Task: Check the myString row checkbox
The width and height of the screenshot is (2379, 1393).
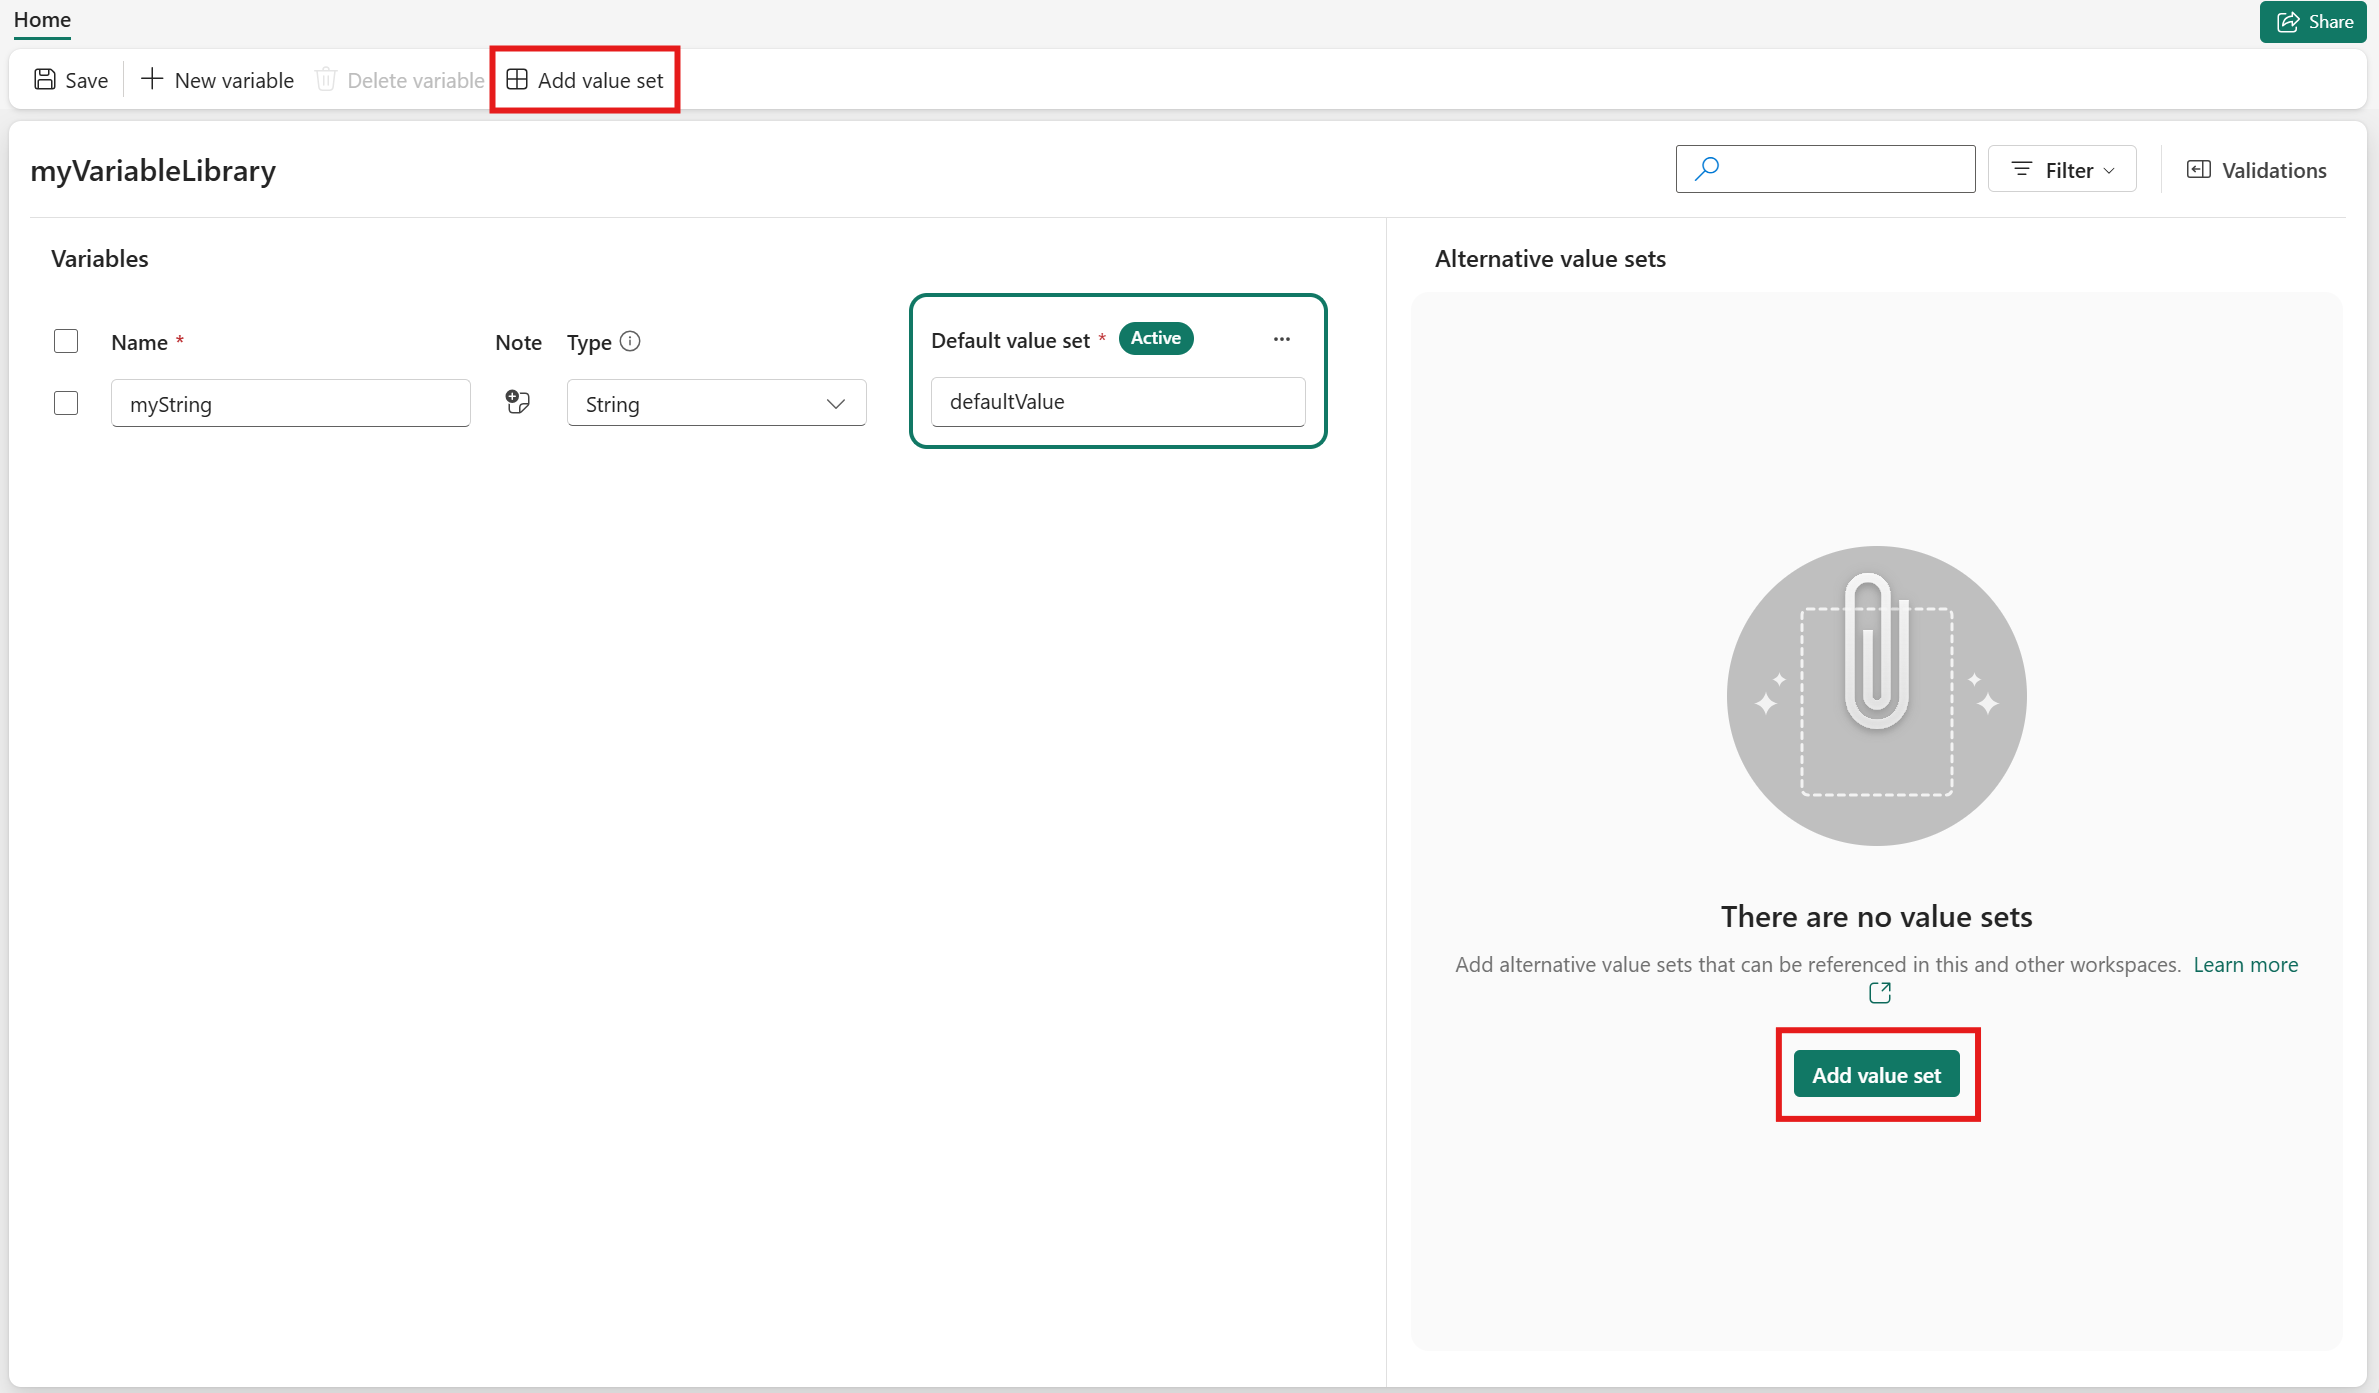Action: [66, 403]
